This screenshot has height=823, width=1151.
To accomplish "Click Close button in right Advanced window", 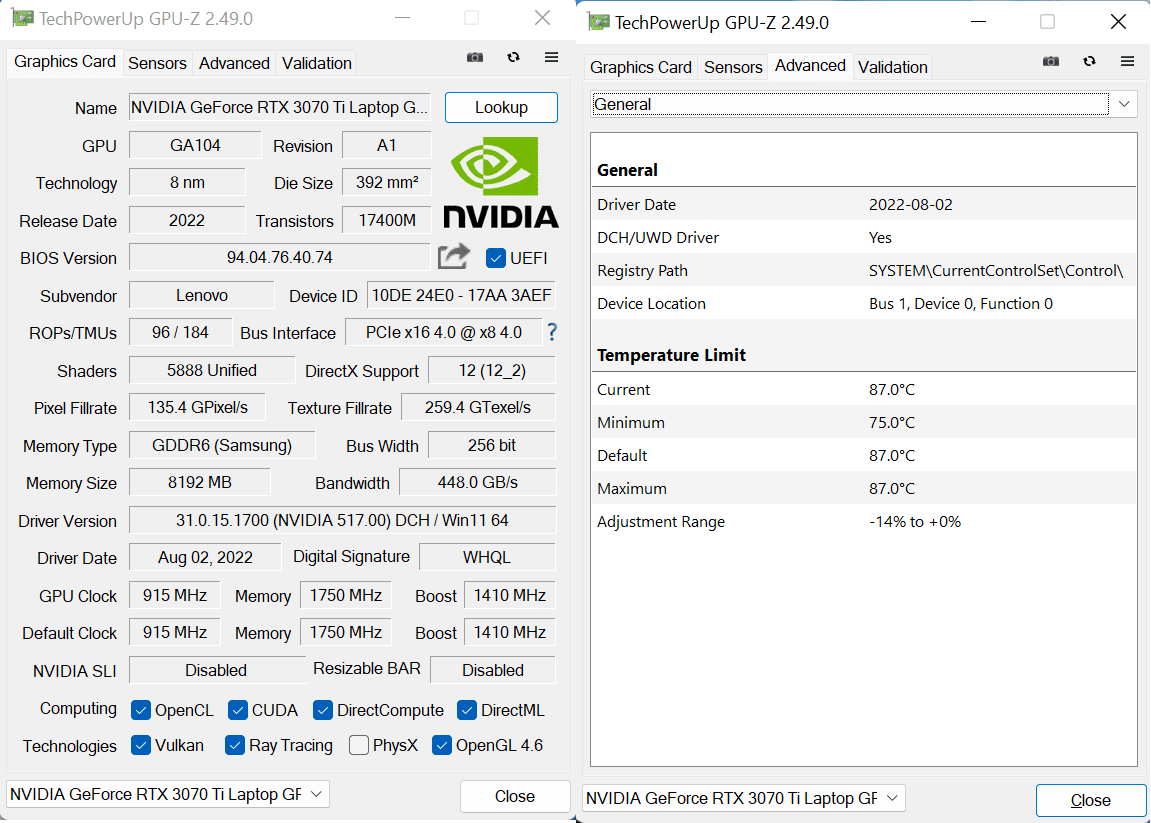I will (1091, 800).
